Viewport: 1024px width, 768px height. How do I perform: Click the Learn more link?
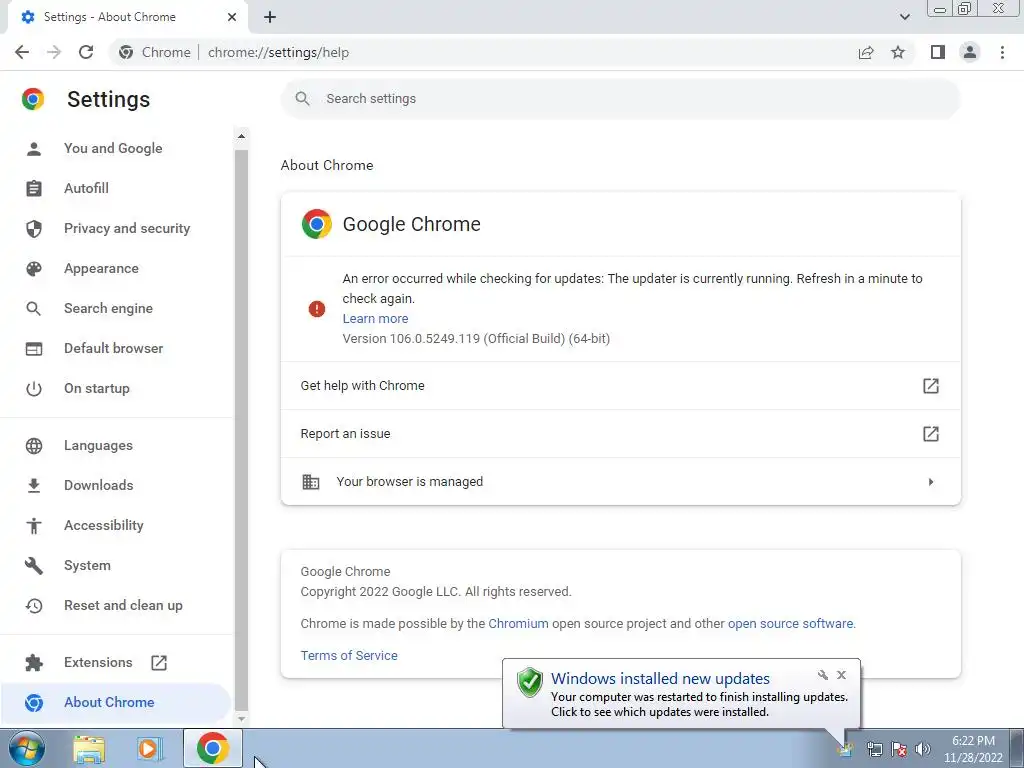click(376, 319)
